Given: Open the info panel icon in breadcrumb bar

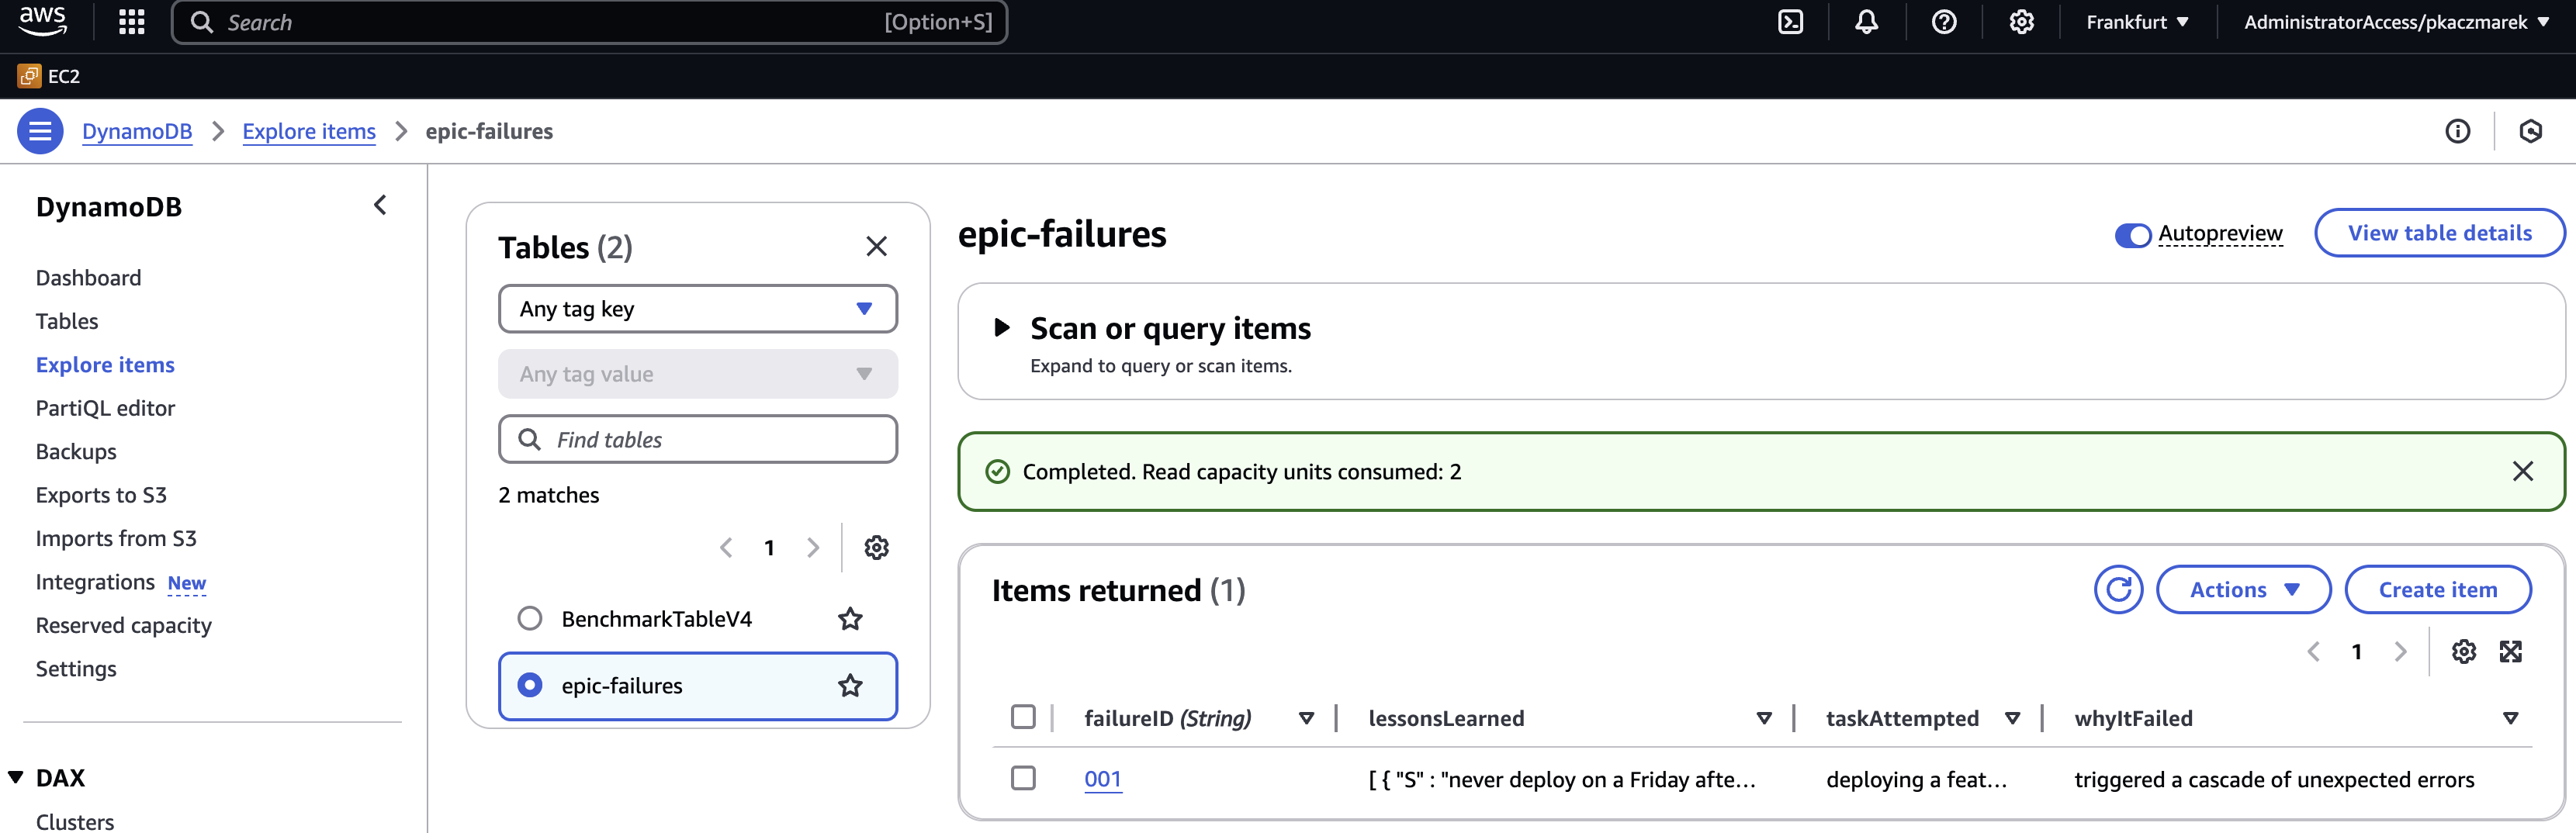Looking at the screenshot, I should [2457, 131].
